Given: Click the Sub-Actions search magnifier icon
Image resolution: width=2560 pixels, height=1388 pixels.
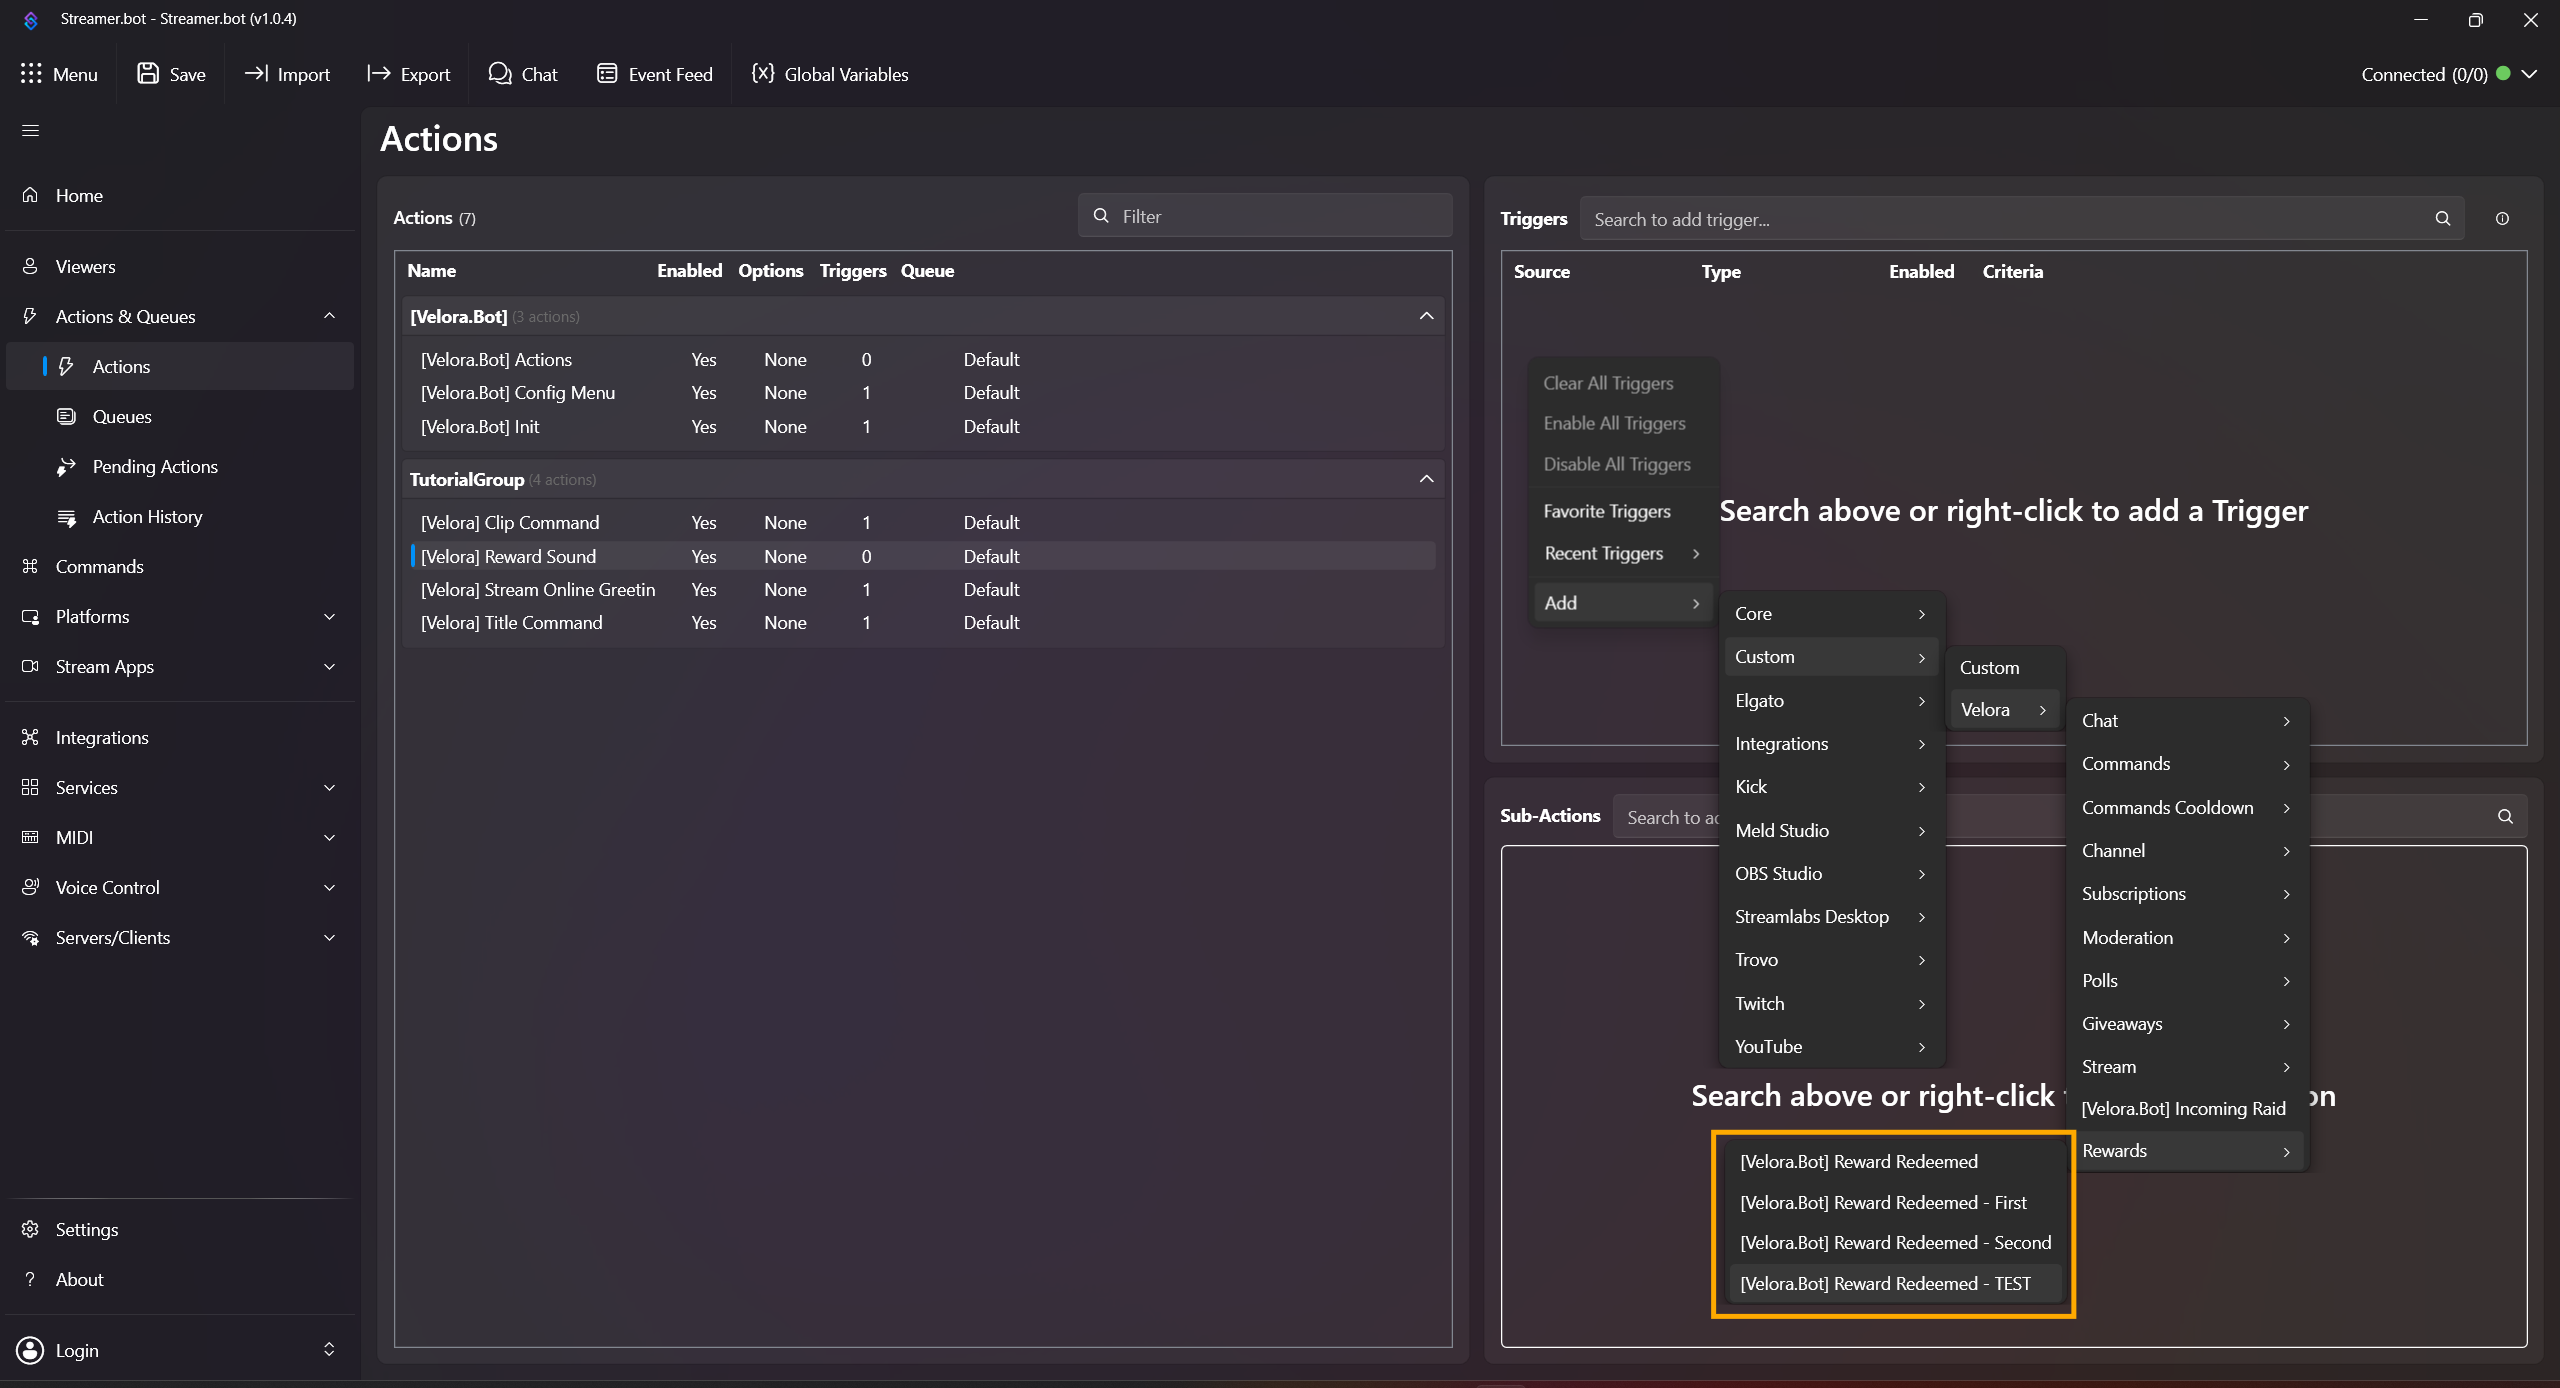Looking at the screenshot, I should click(2505, 817).
